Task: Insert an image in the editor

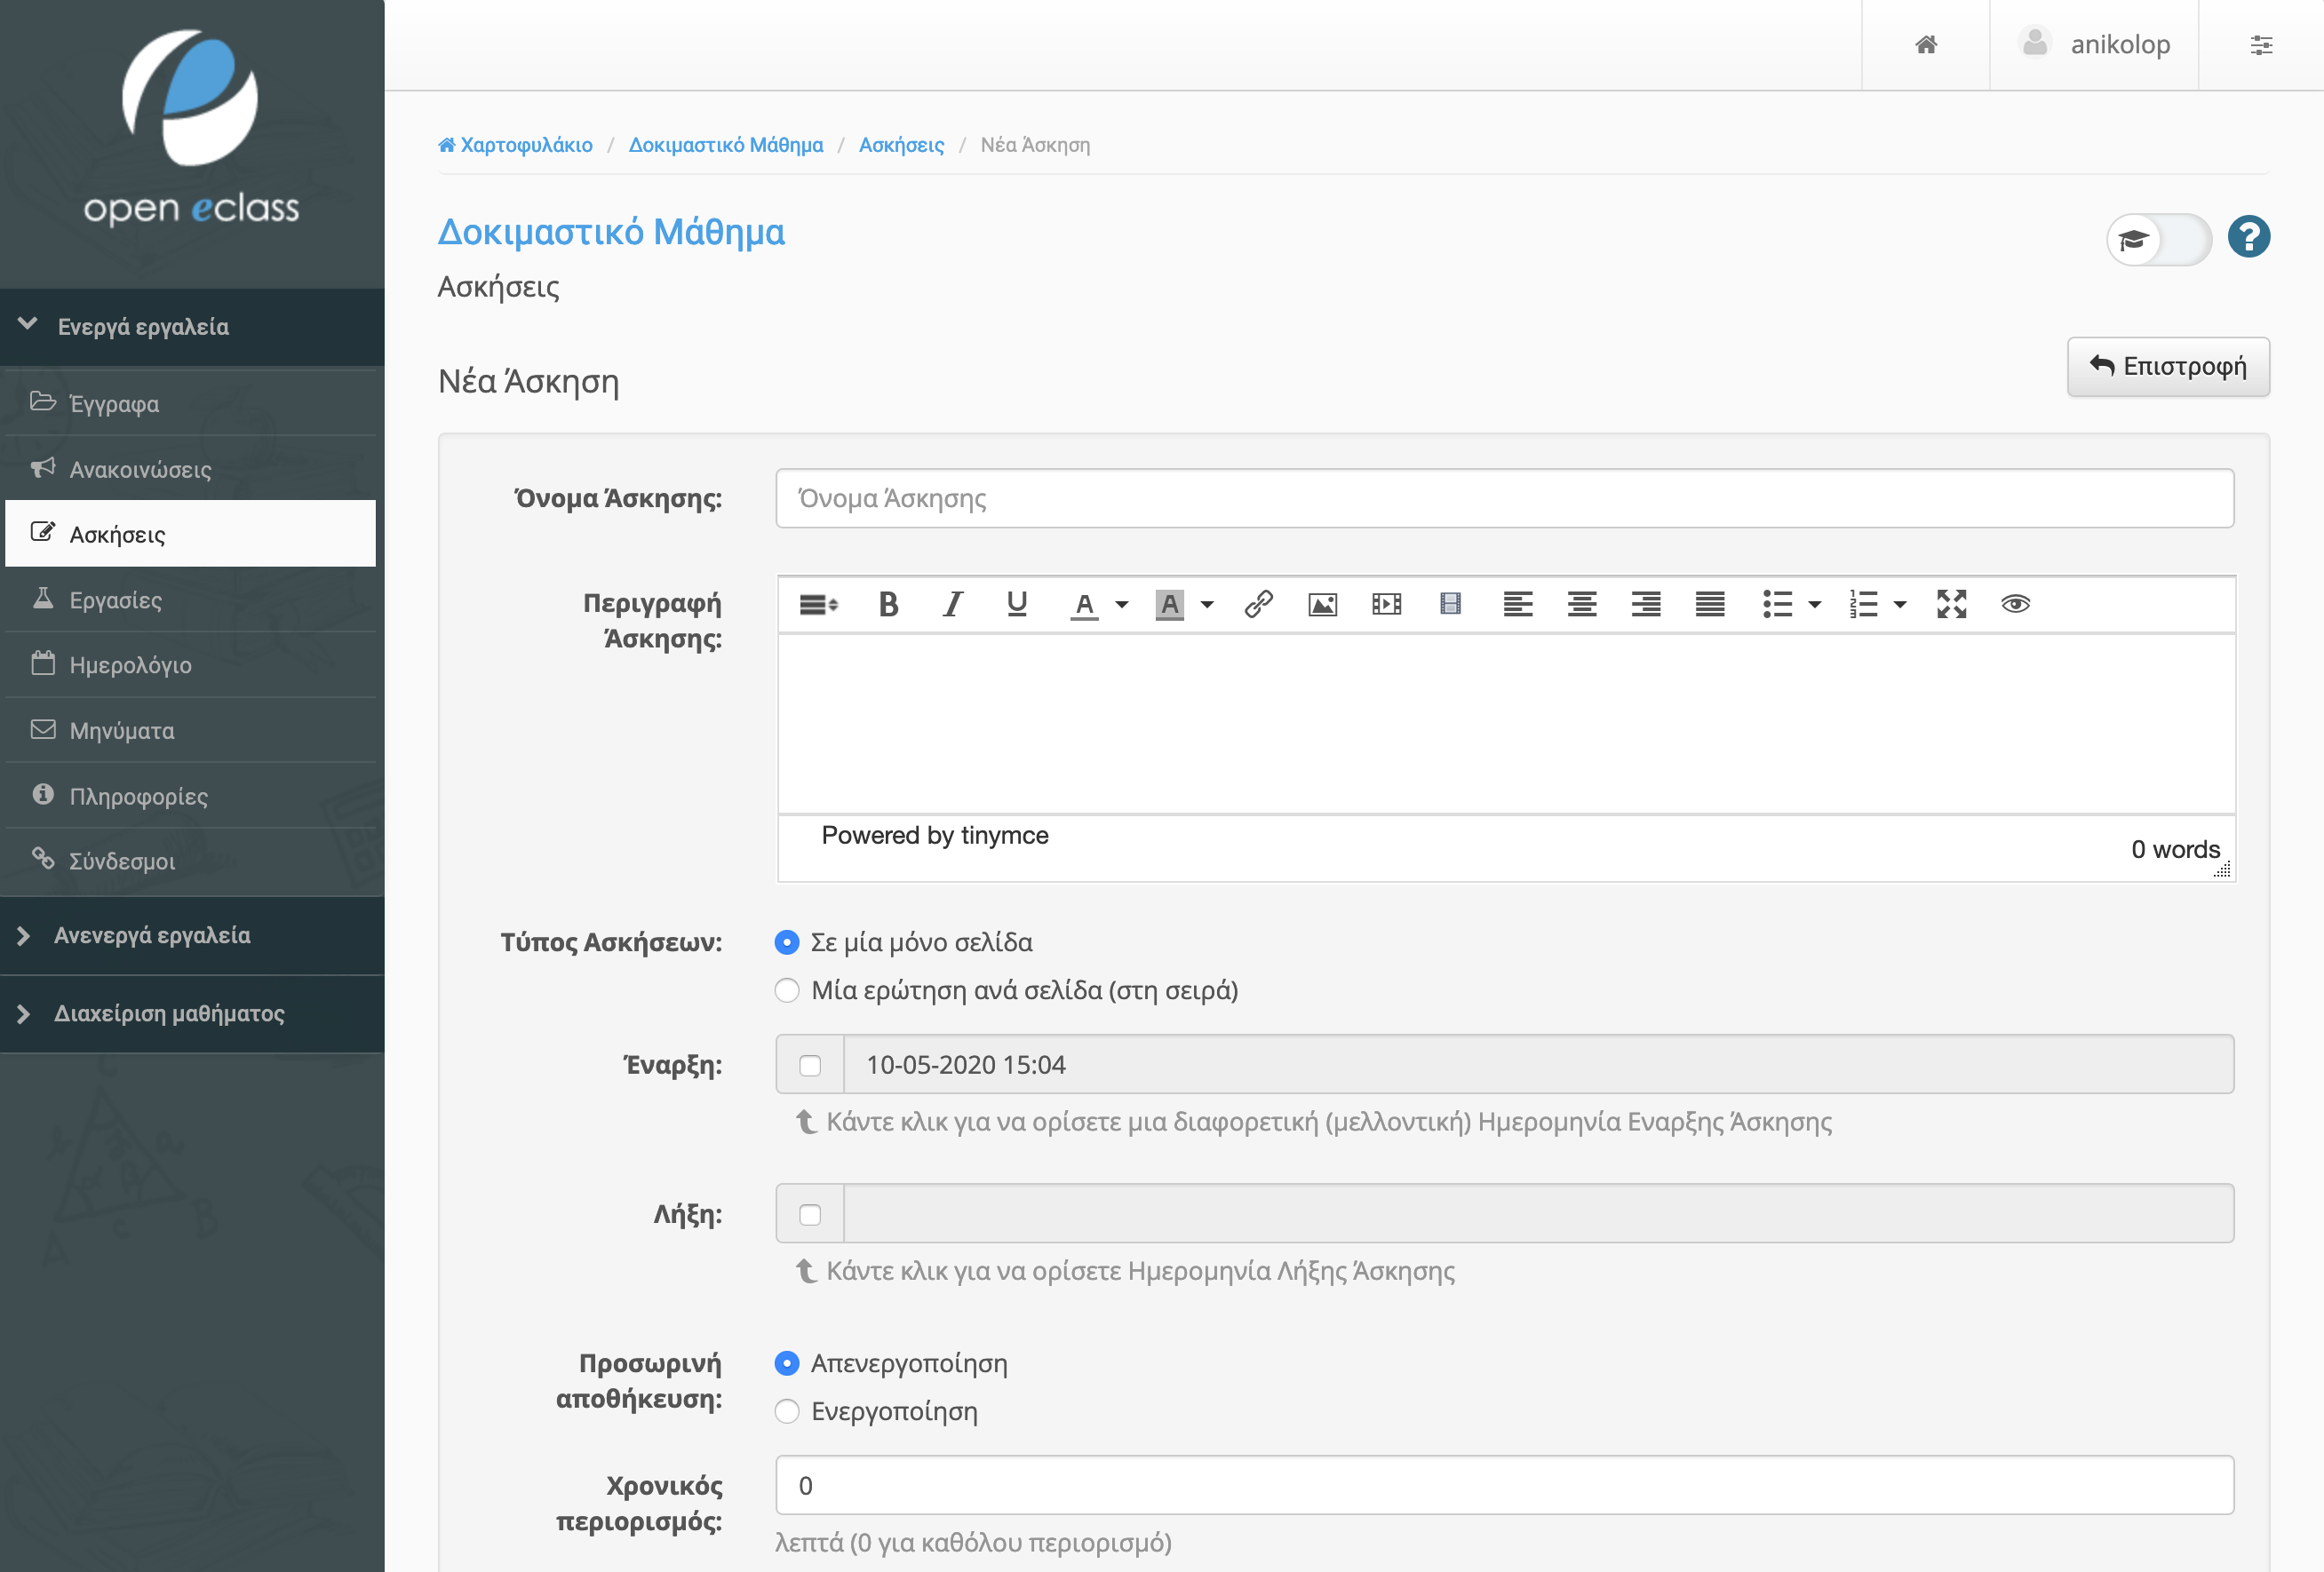Action: click(x=1322, y=604)
